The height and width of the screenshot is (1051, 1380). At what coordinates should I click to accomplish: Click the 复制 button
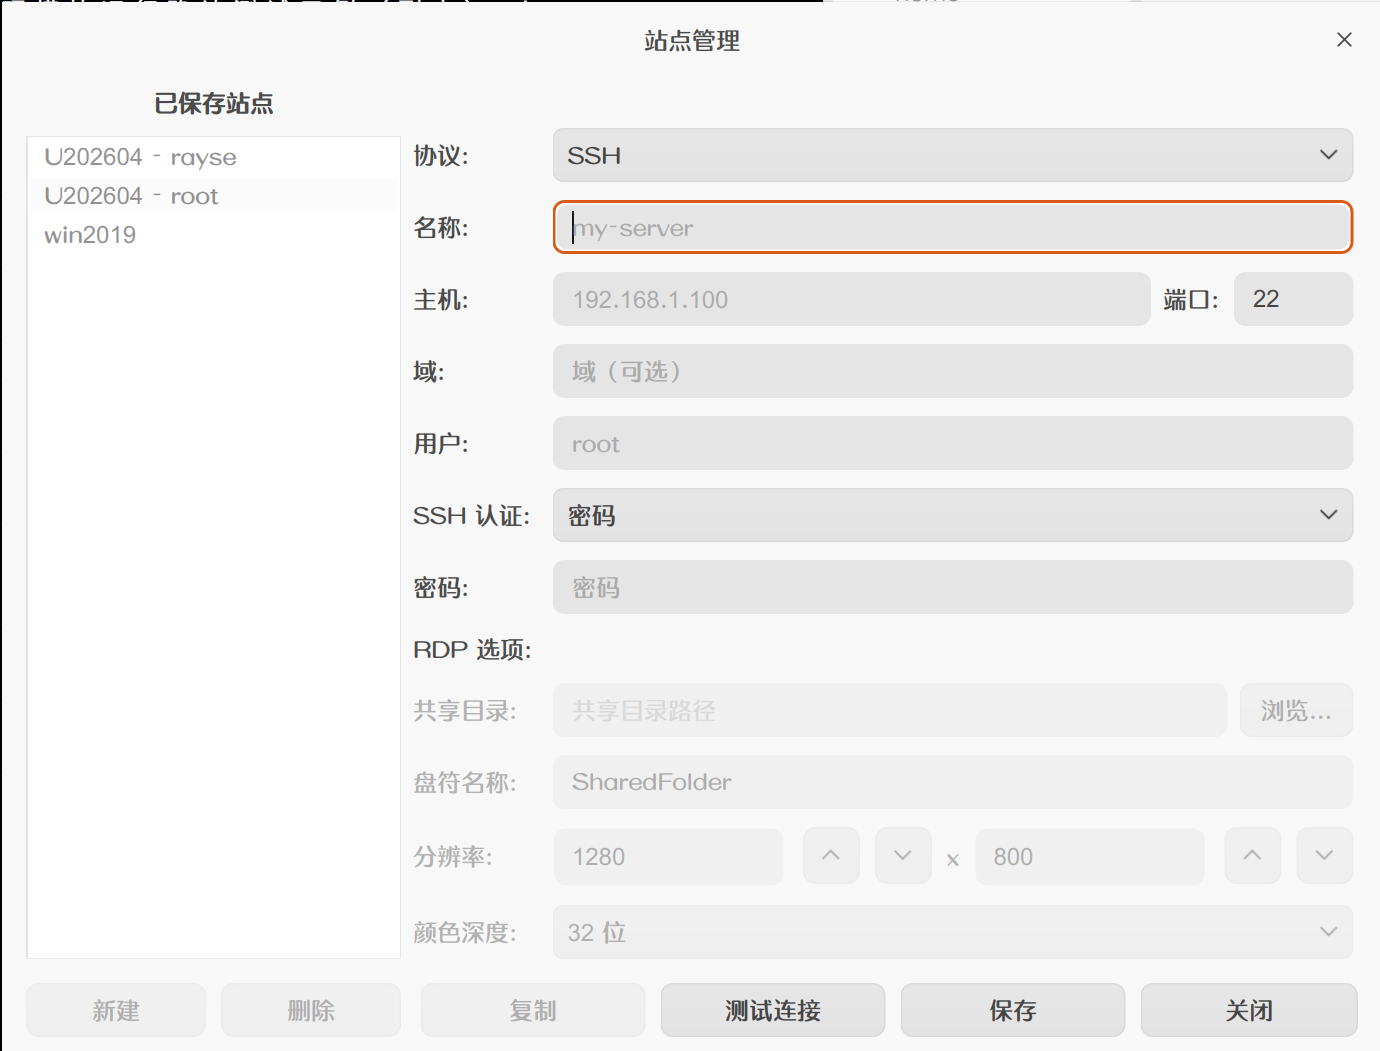(533, 1010)
